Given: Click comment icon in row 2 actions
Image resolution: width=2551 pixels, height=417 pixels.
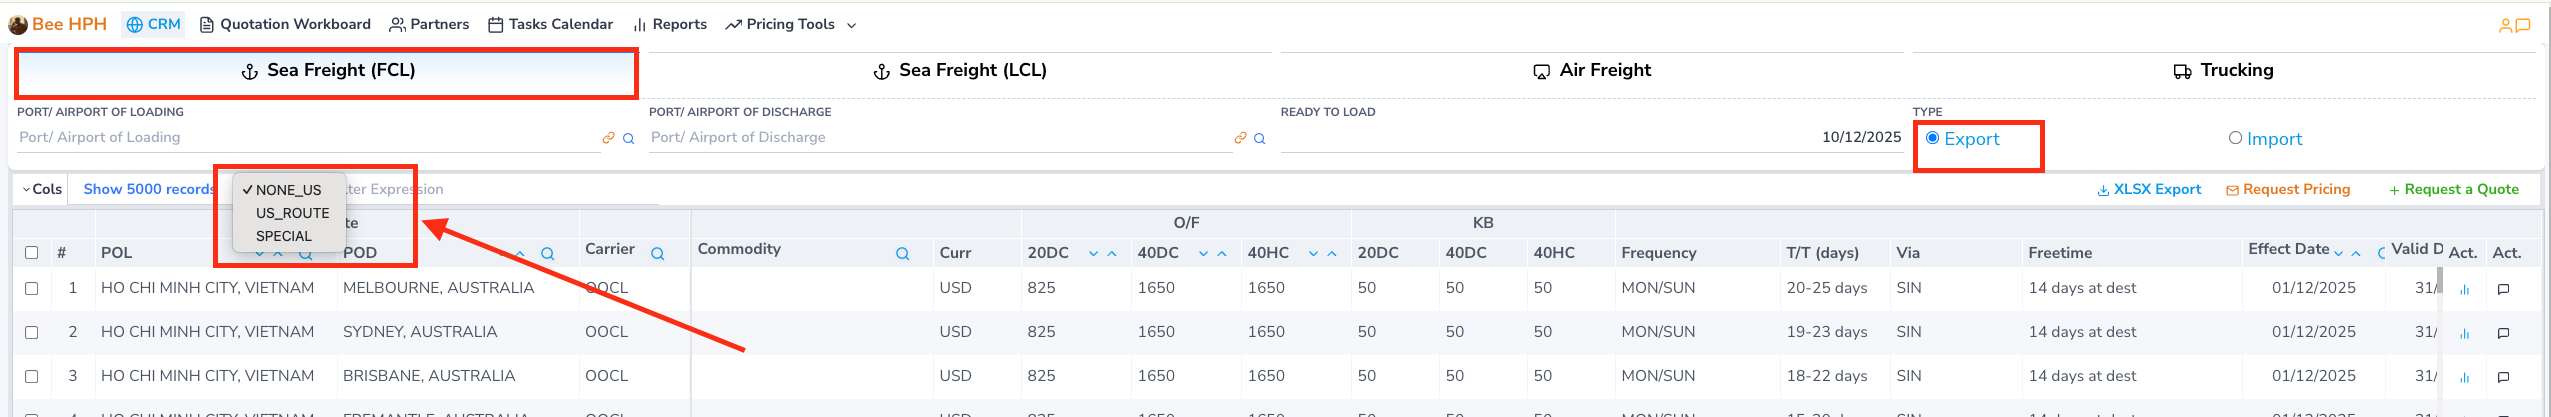Looking at the screenshot, I should (2503, 334).
